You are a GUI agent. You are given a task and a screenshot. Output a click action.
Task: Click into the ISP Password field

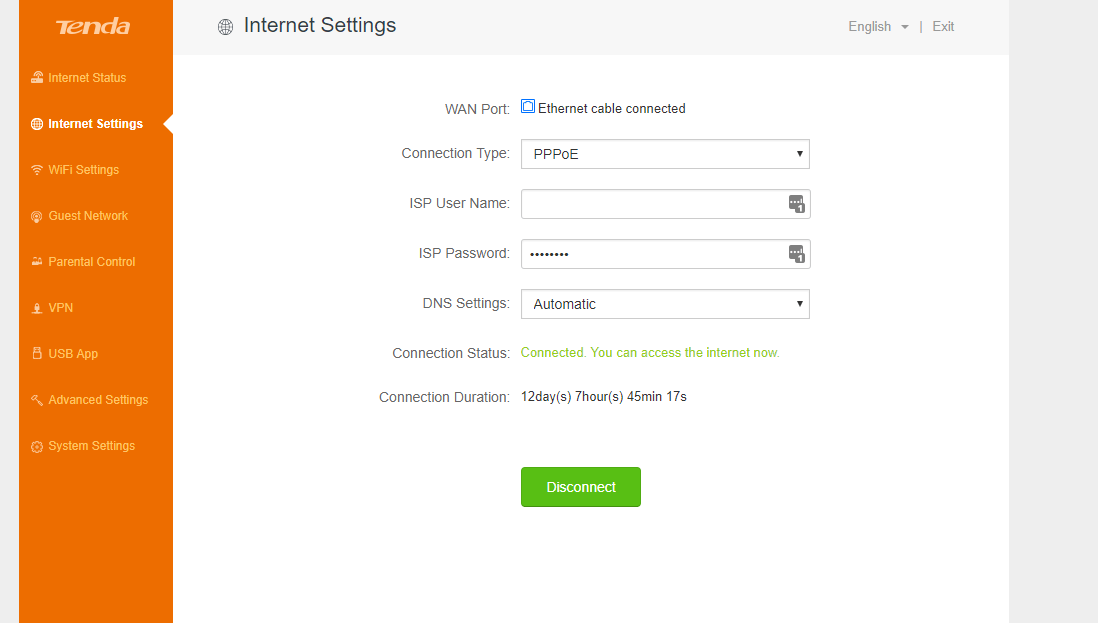[x=652, y=254]
